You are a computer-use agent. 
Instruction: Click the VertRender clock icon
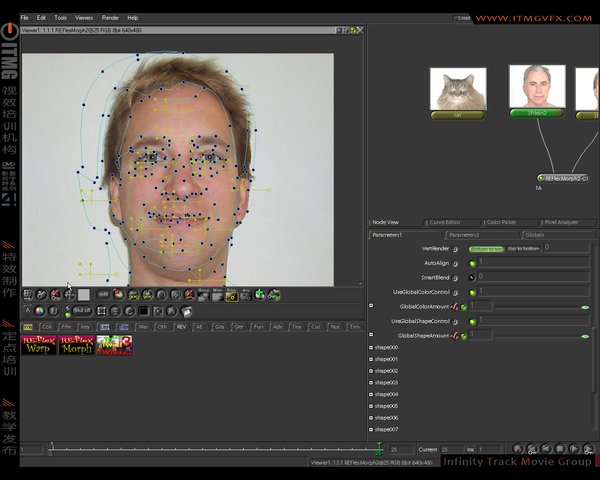[x=455, y=248]
